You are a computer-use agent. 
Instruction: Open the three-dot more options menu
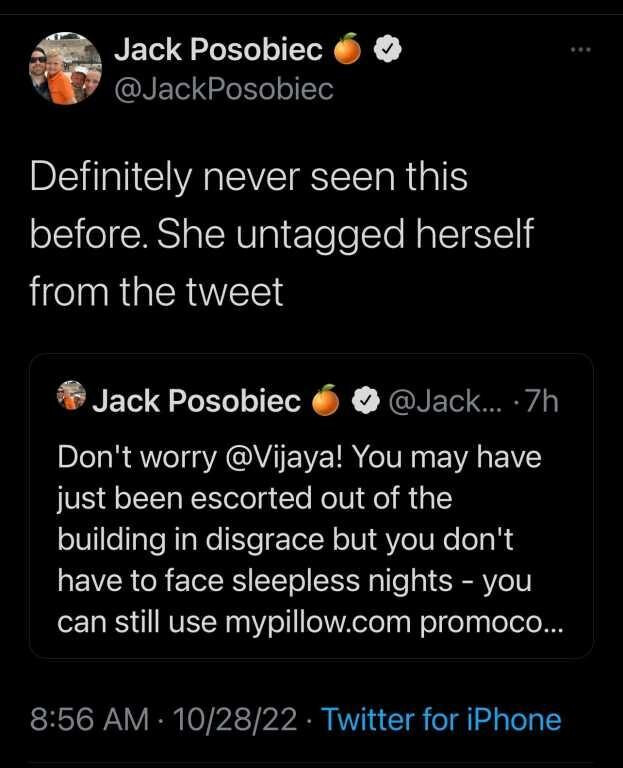pos(581,49)
